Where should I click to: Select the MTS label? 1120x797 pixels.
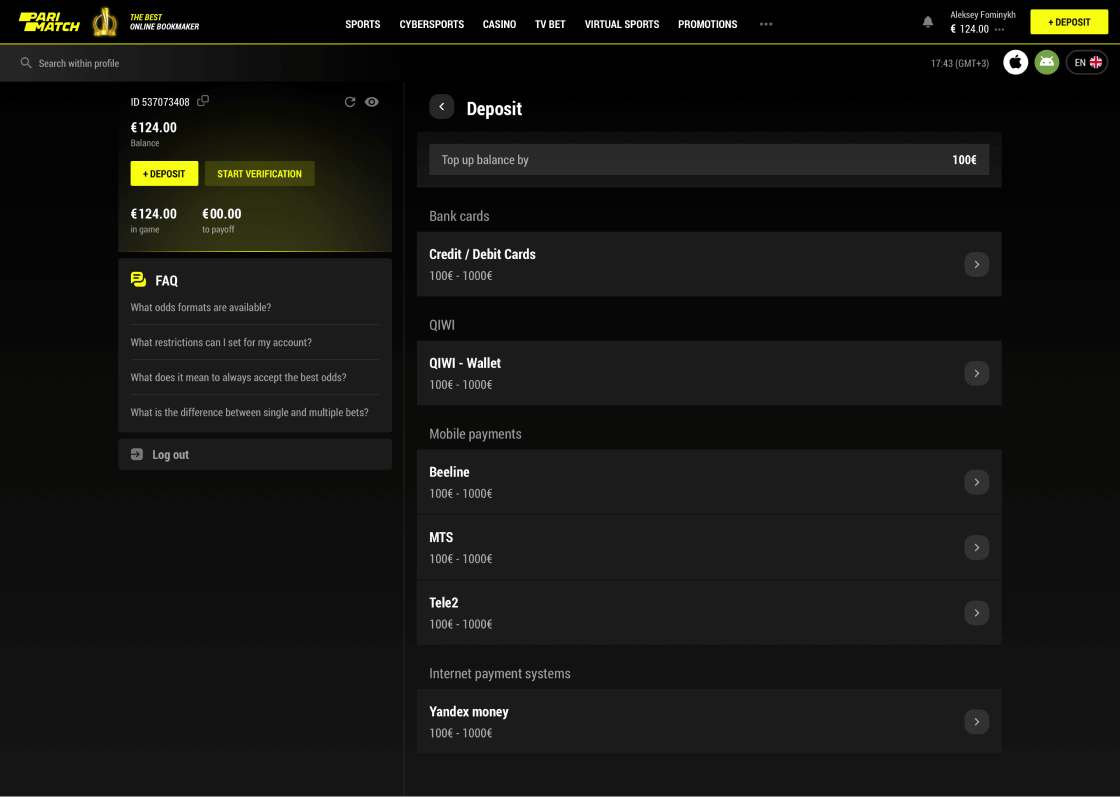tap(441, 537)
